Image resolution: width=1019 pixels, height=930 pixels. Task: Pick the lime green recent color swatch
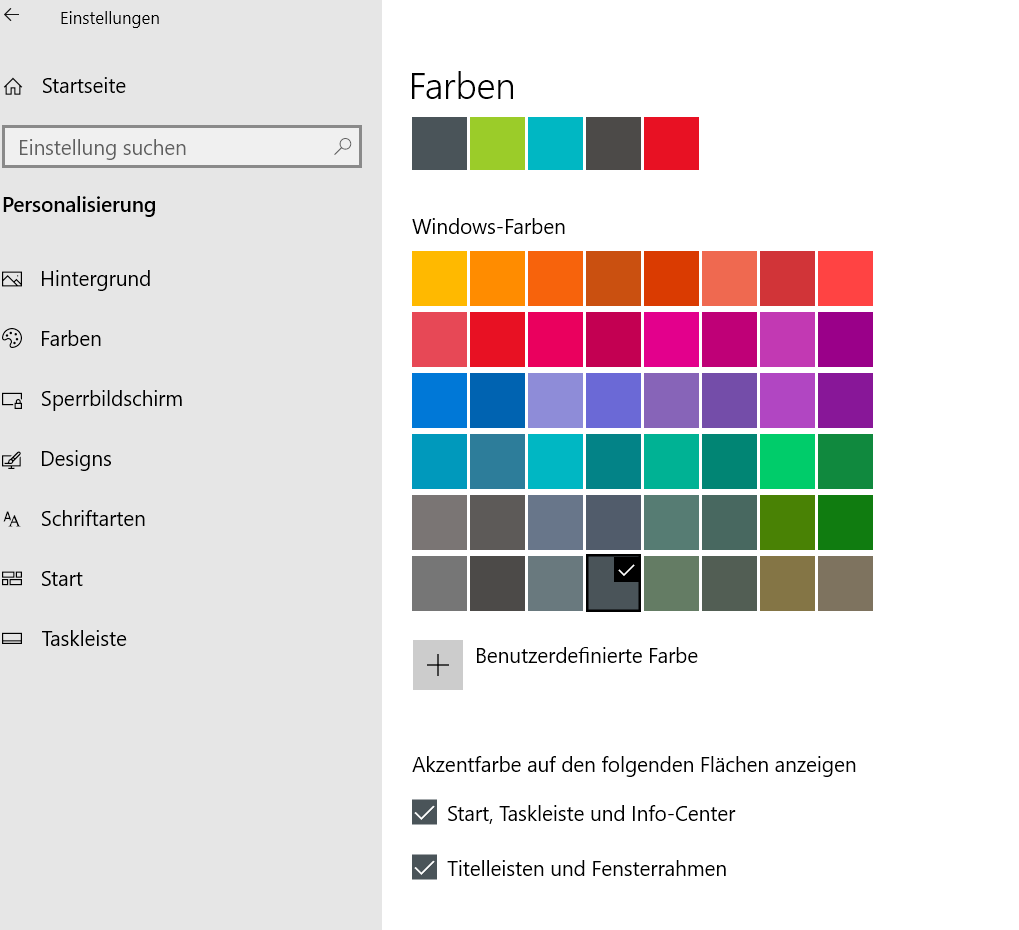pyautogui.click(x=497, y=143)
